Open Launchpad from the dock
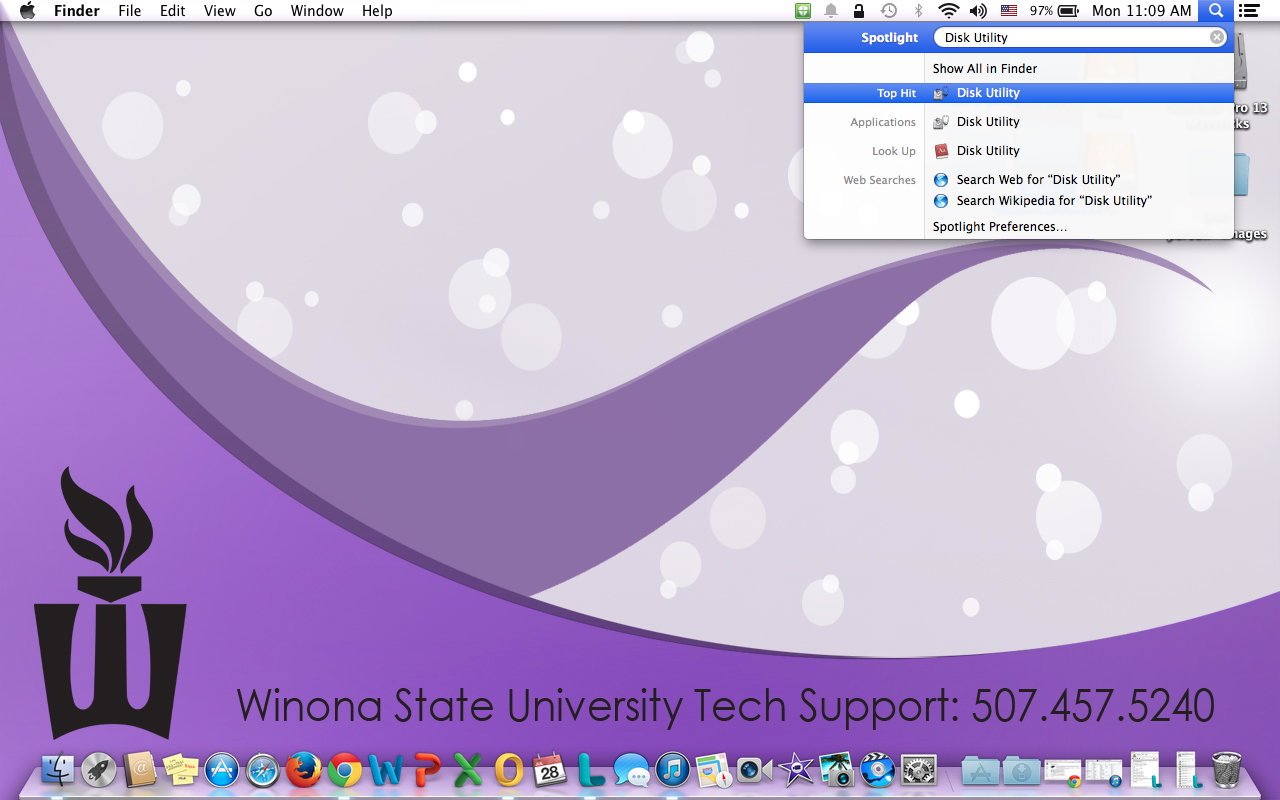Viewport: 1280px width, 800px height. 99,770
